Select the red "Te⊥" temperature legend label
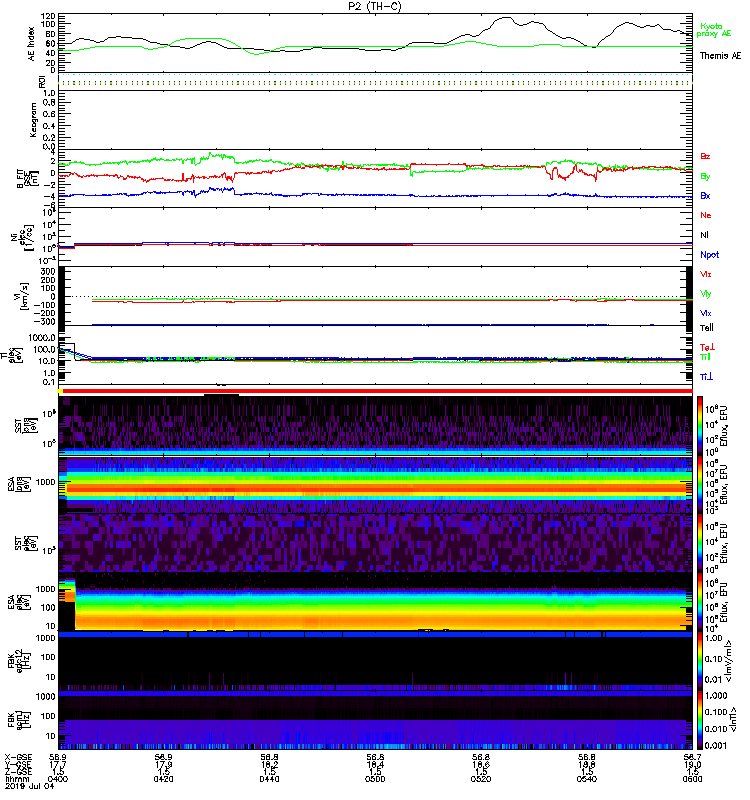This screenshot has width=750, height=800. pos(707,347)
